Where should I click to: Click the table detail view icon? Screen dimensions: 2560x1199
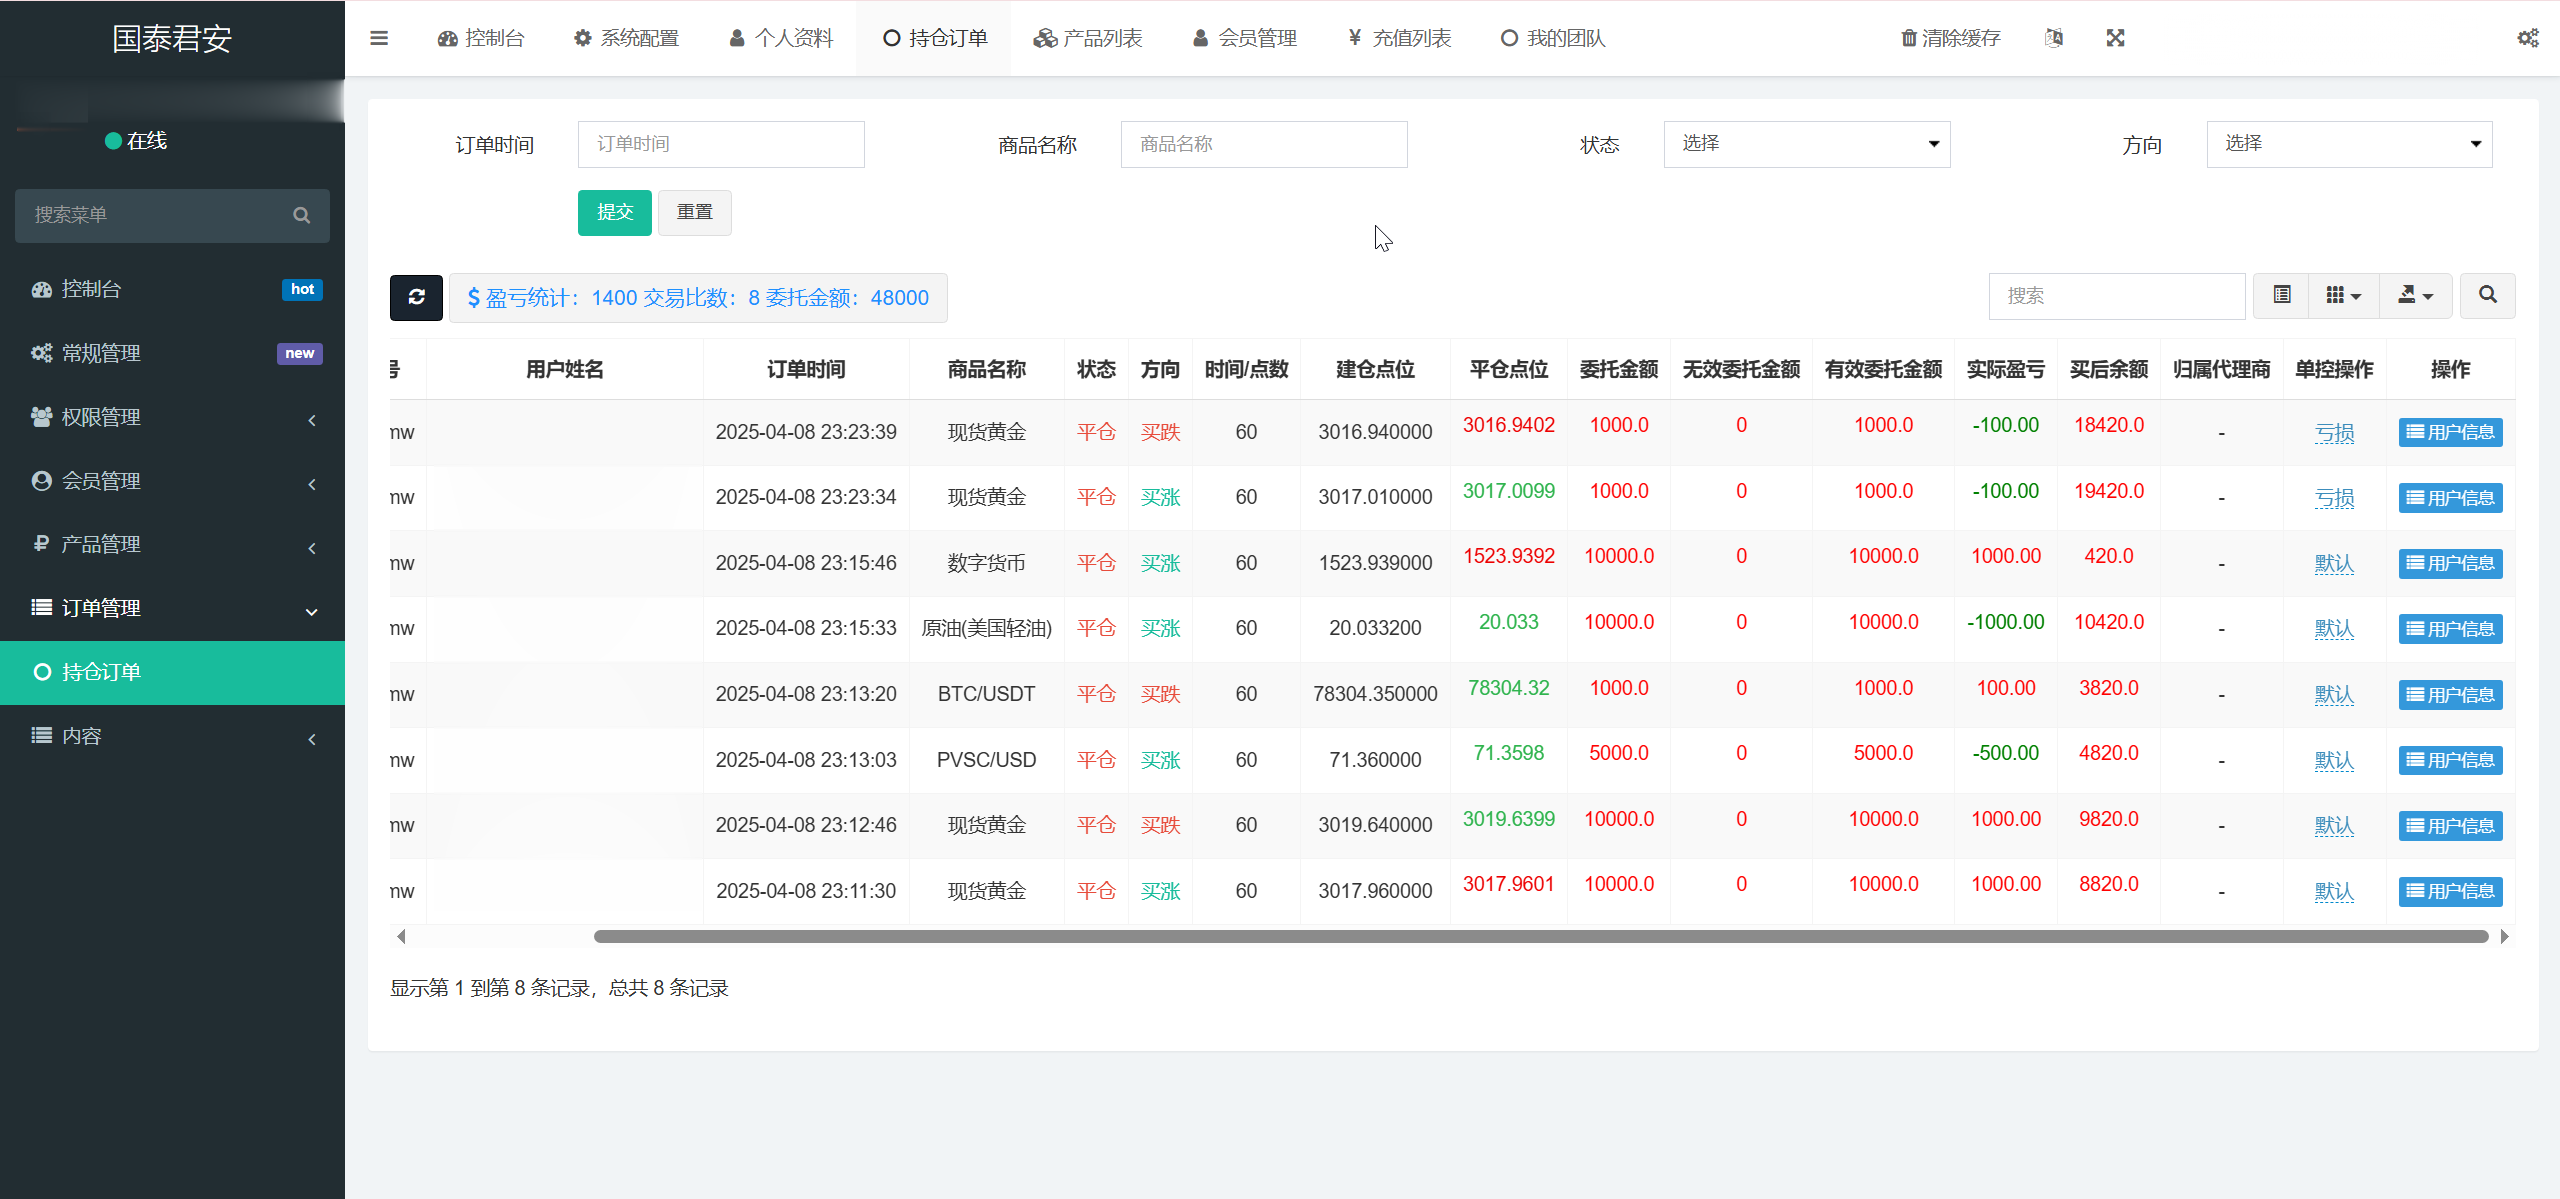point(2280,295)
